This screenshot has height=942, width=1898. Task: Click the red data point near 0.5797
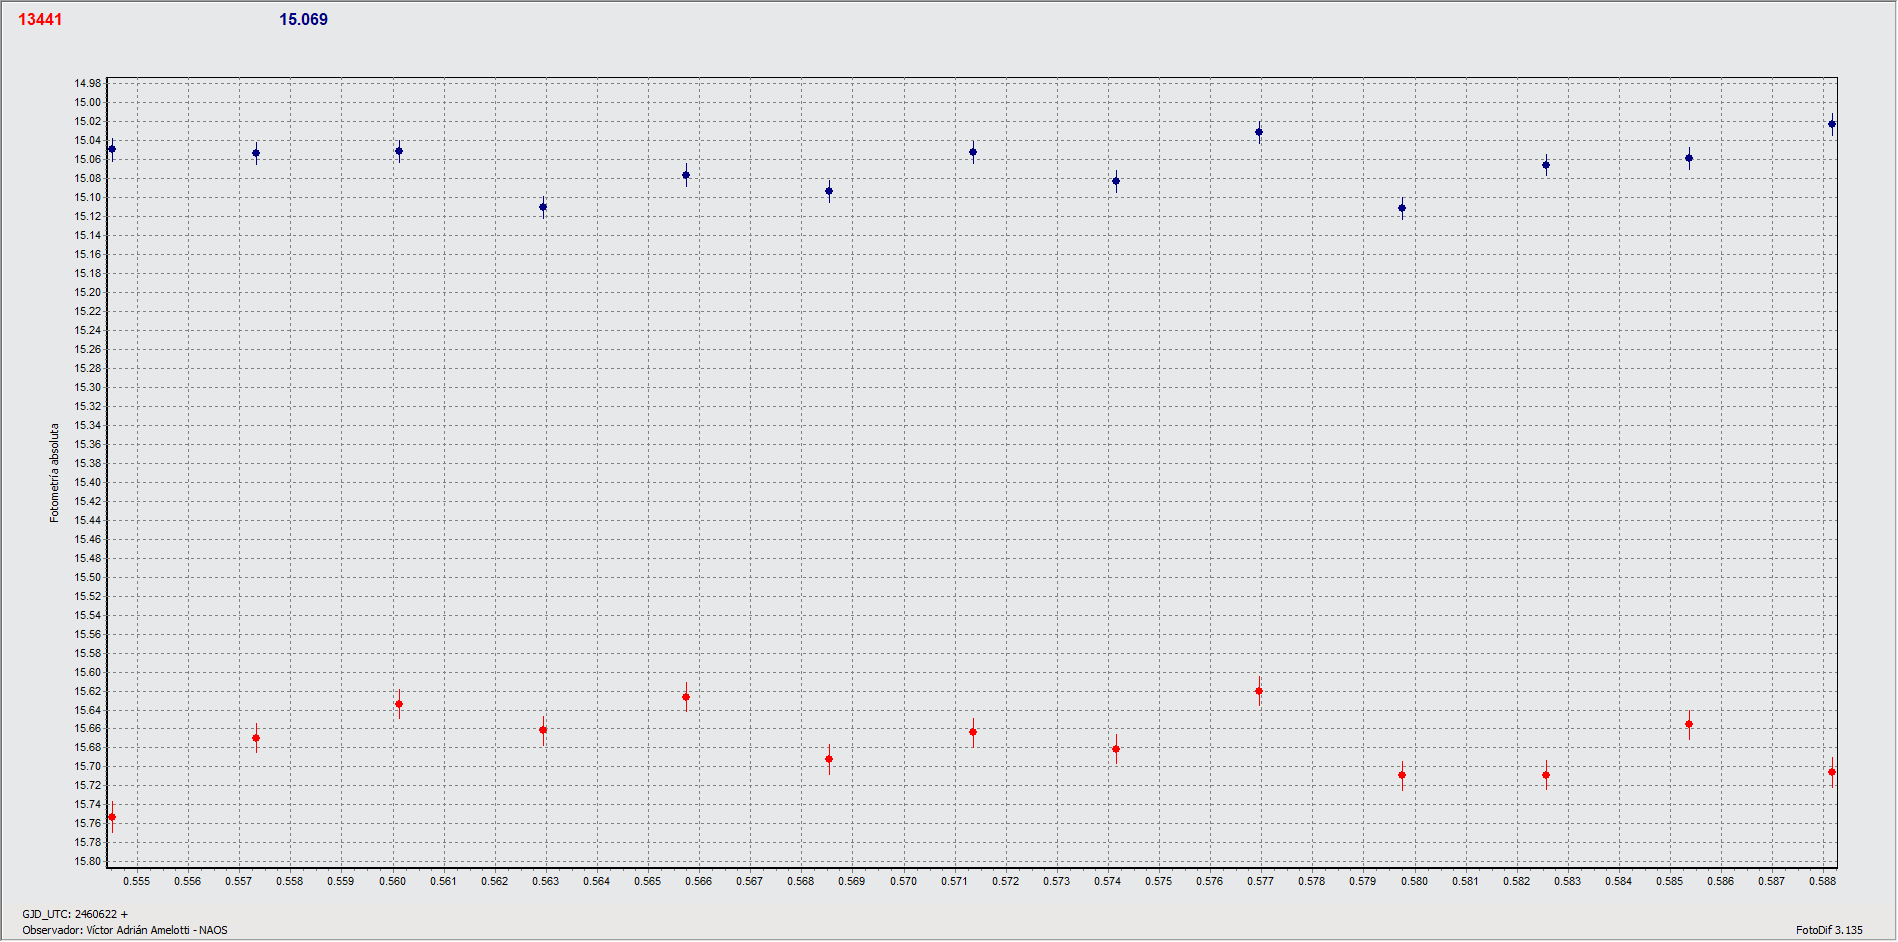1402,775
